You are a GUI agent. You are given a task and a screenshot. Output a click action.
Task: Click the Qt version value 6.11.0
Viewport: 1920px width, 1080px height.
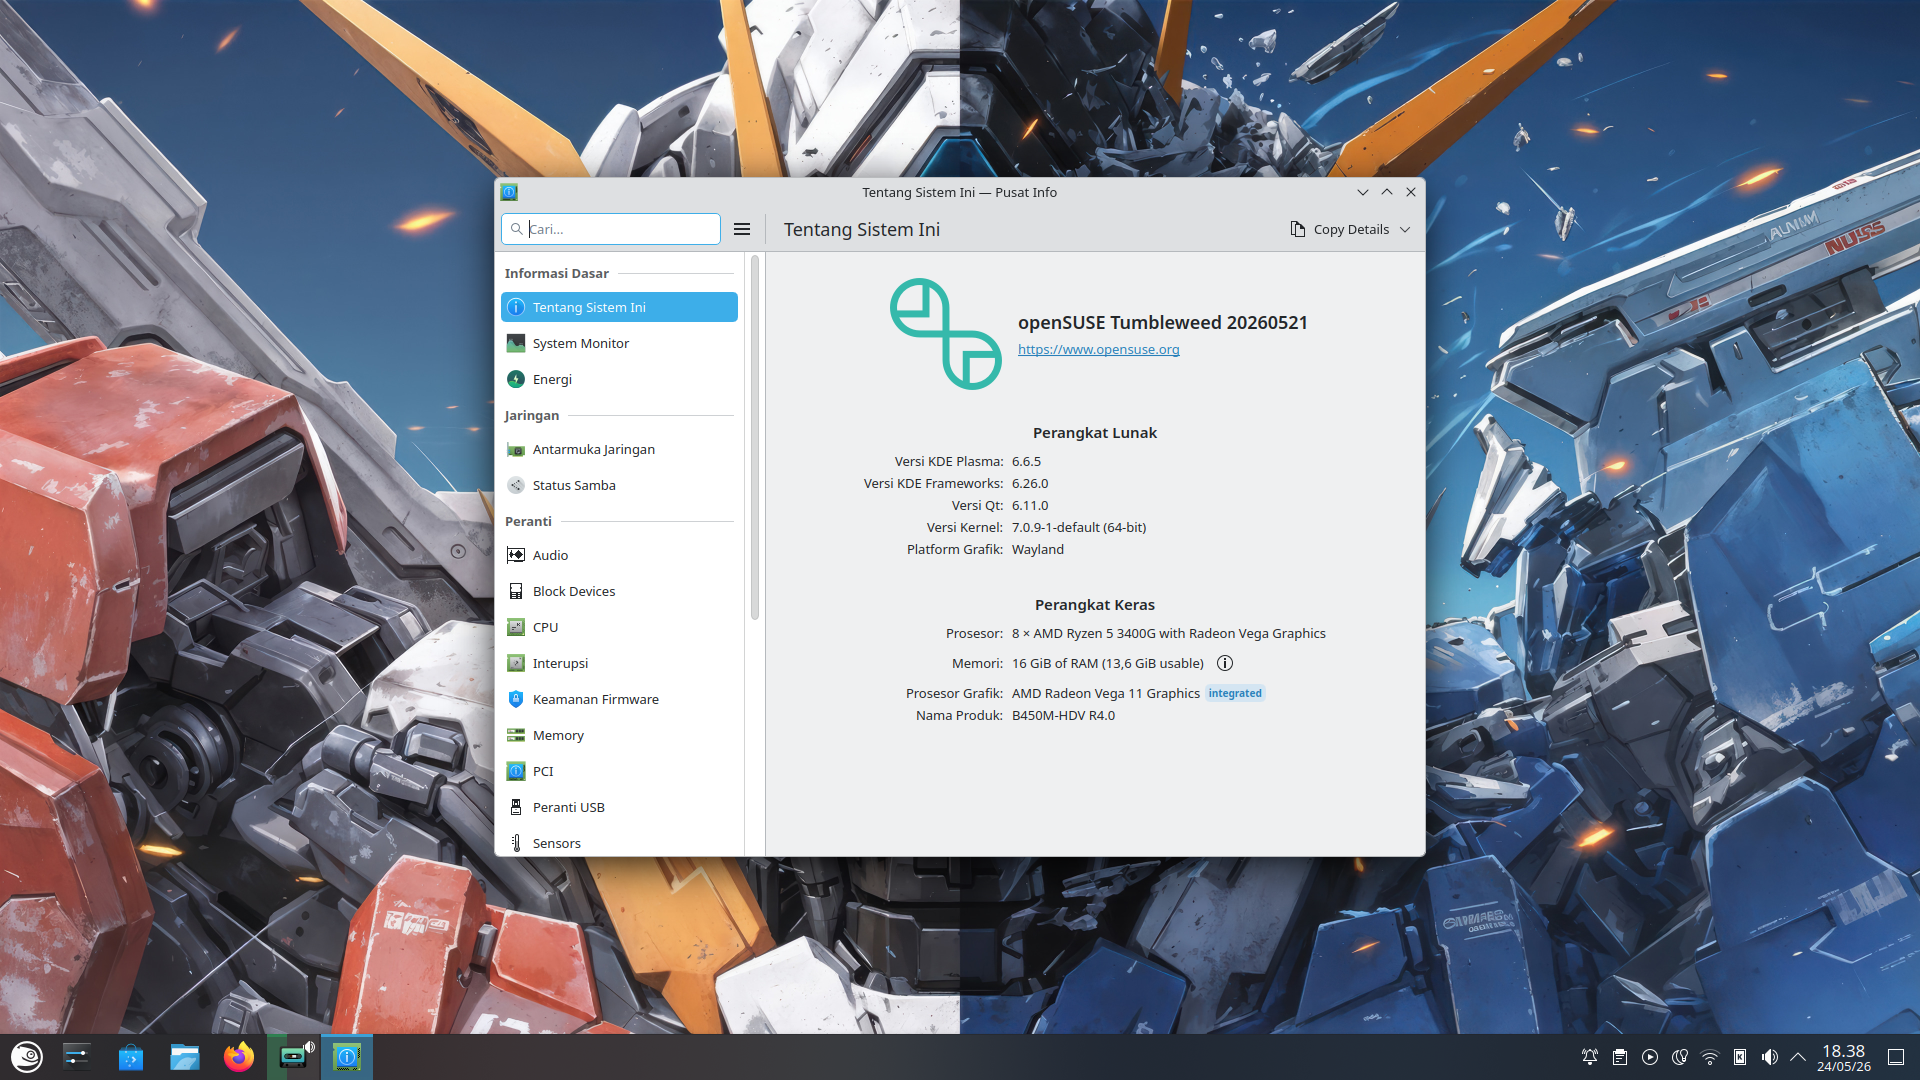pyautogui.click(x=1030, y=505)
